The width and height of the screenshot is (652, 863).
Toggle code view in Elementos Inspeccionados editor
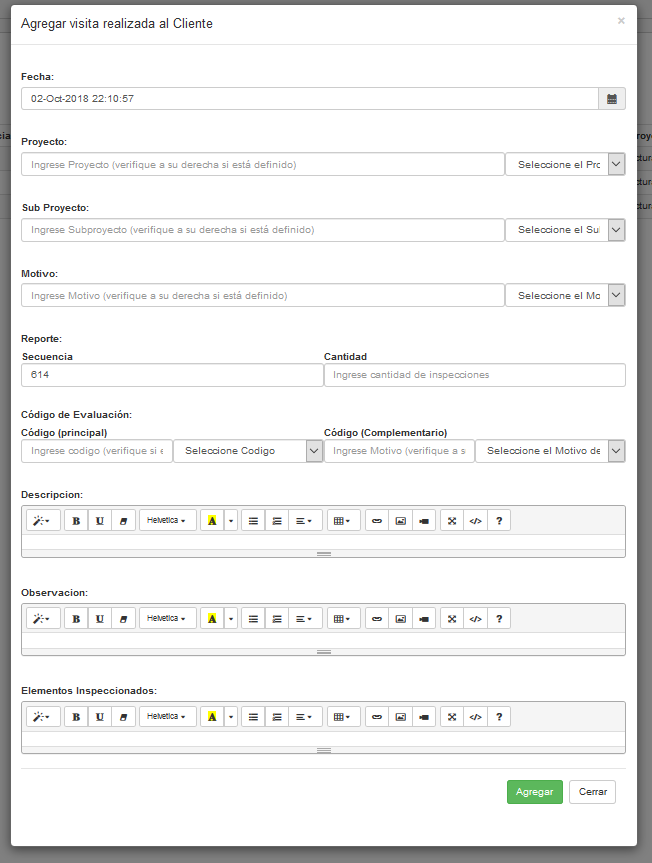pos(476,717)
